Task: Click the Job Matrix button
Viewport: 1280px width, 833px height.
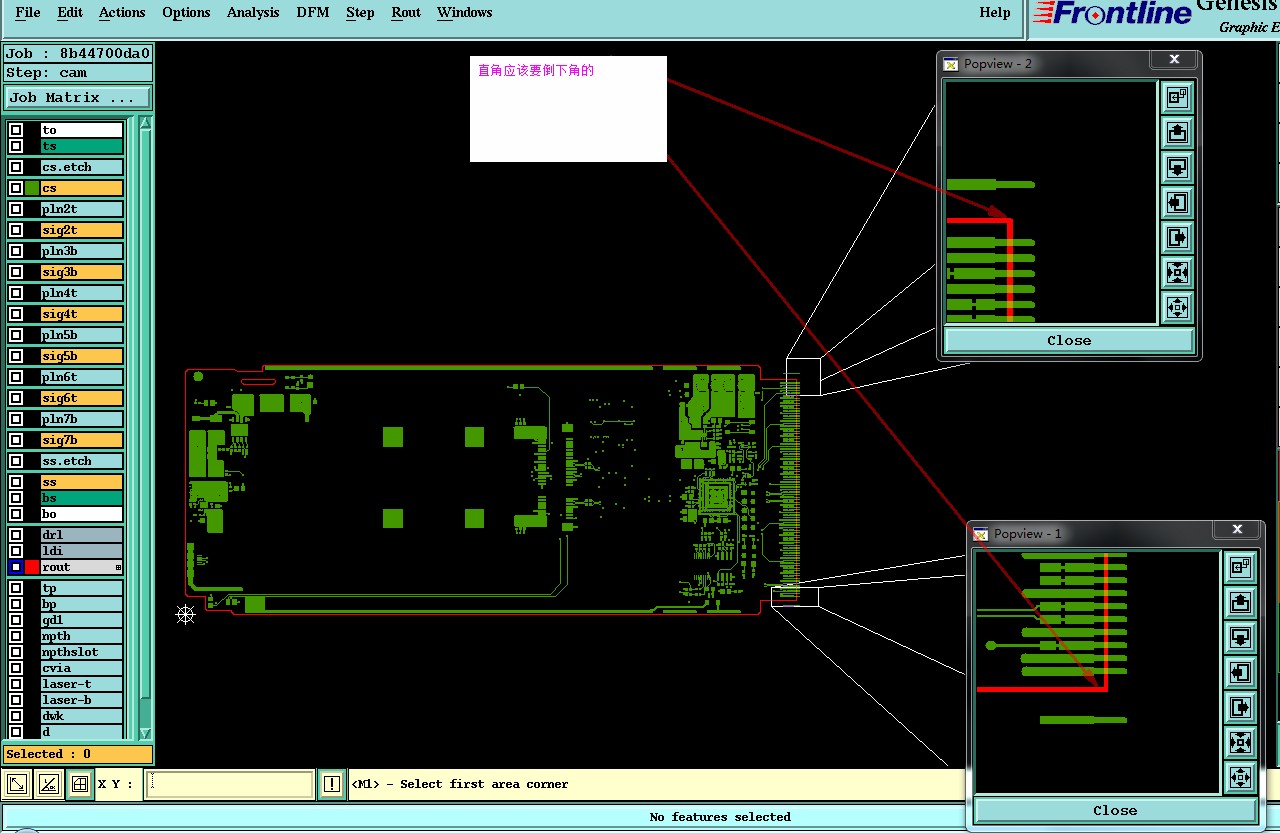Action: point(78,98)
